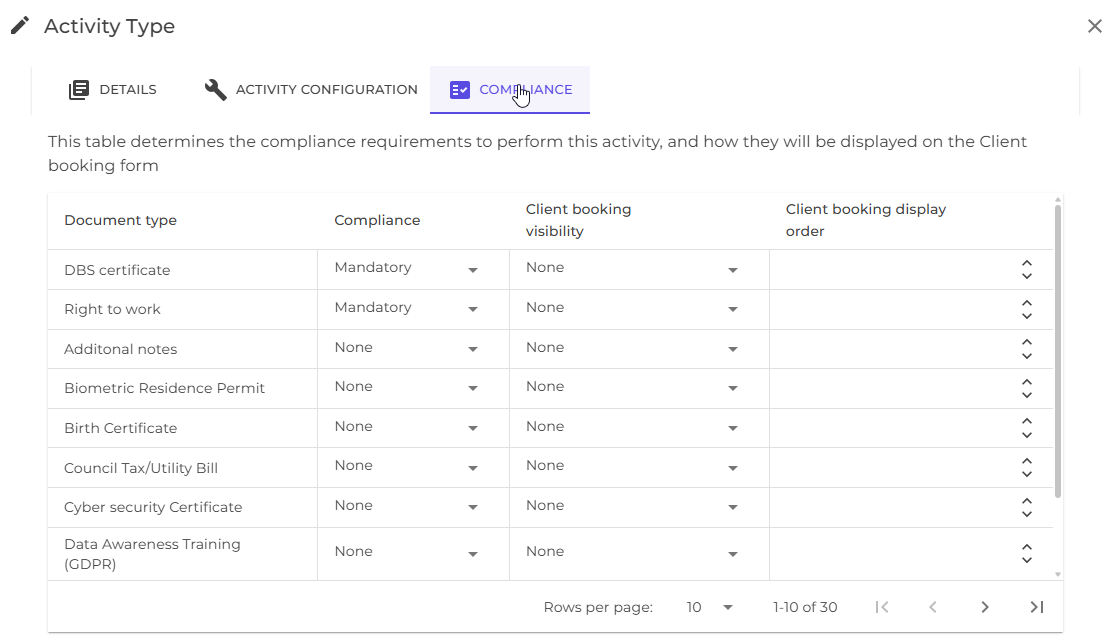
Task: Go to the next table page
Action: coord(984,607)
